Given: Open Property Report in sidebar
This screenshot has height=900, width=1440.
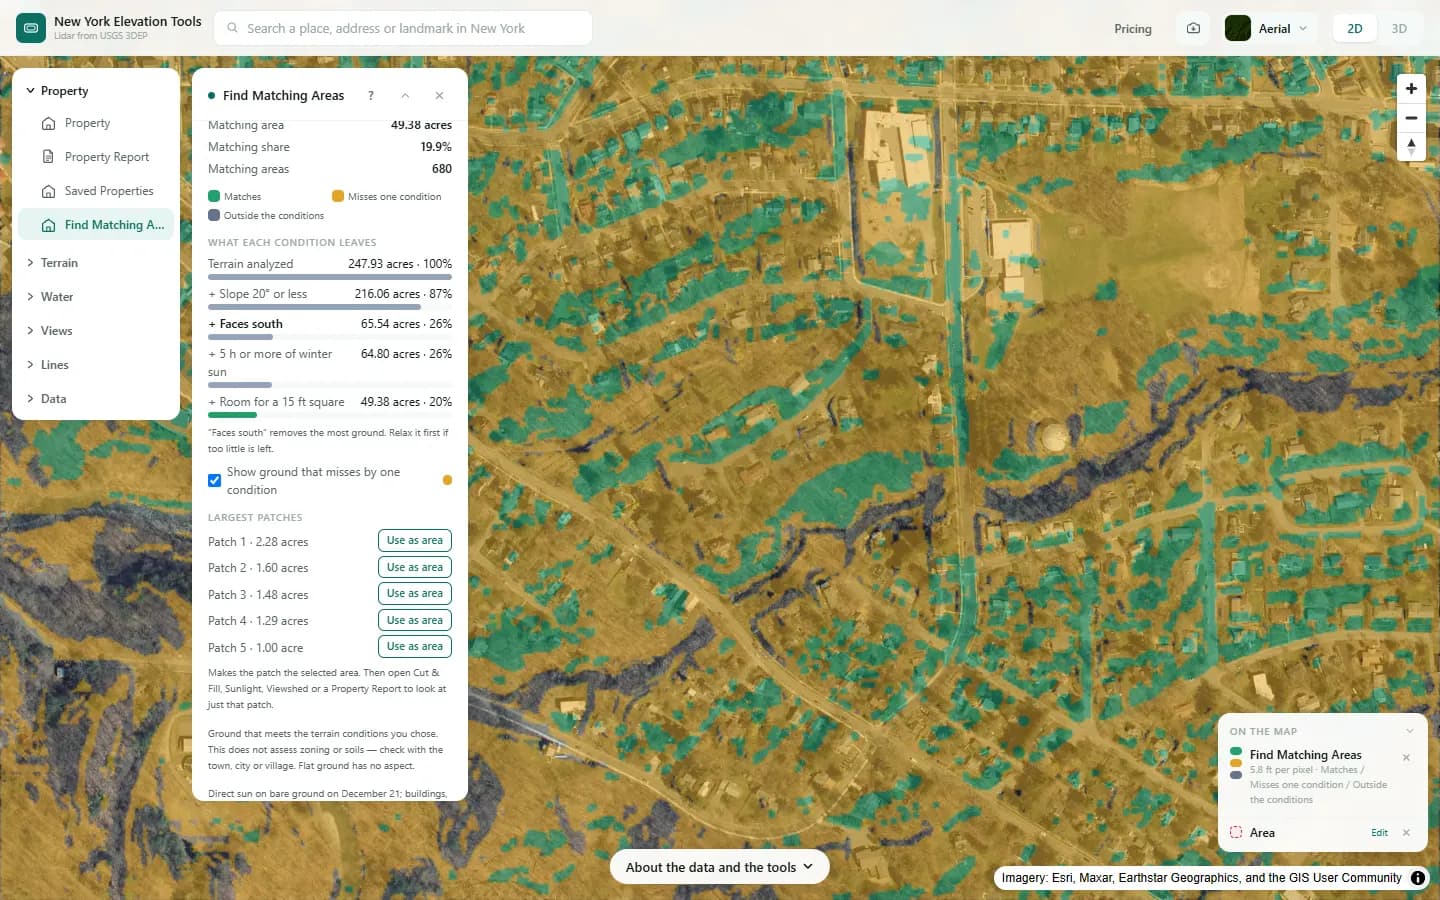Looking at the screenshot, I should [x=96, y=157].
